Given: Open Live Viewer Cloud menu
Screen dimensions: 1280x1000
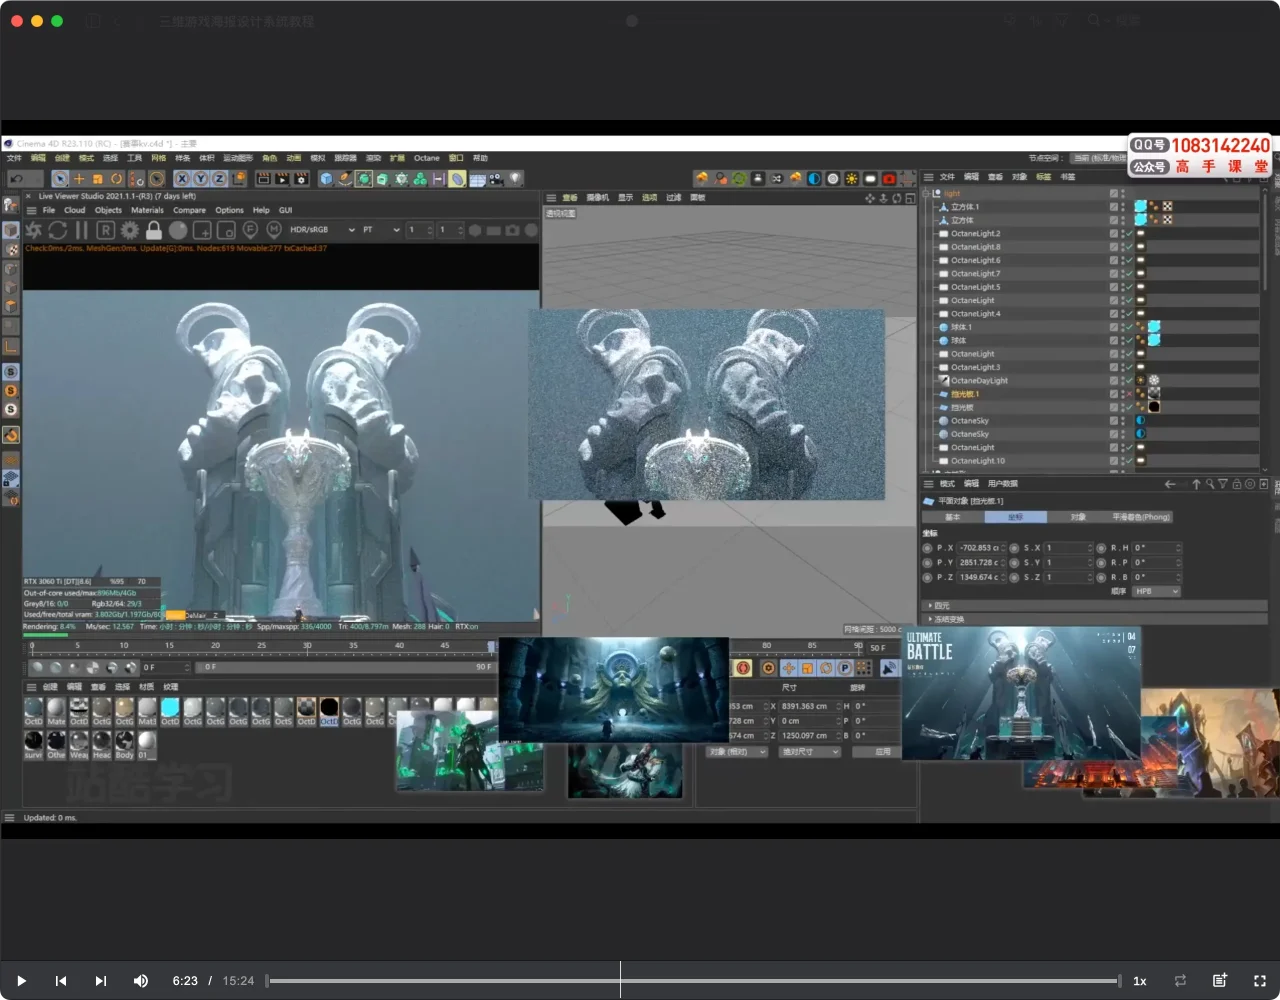Looking at the screenshot, I should click(x=75, y=210).
